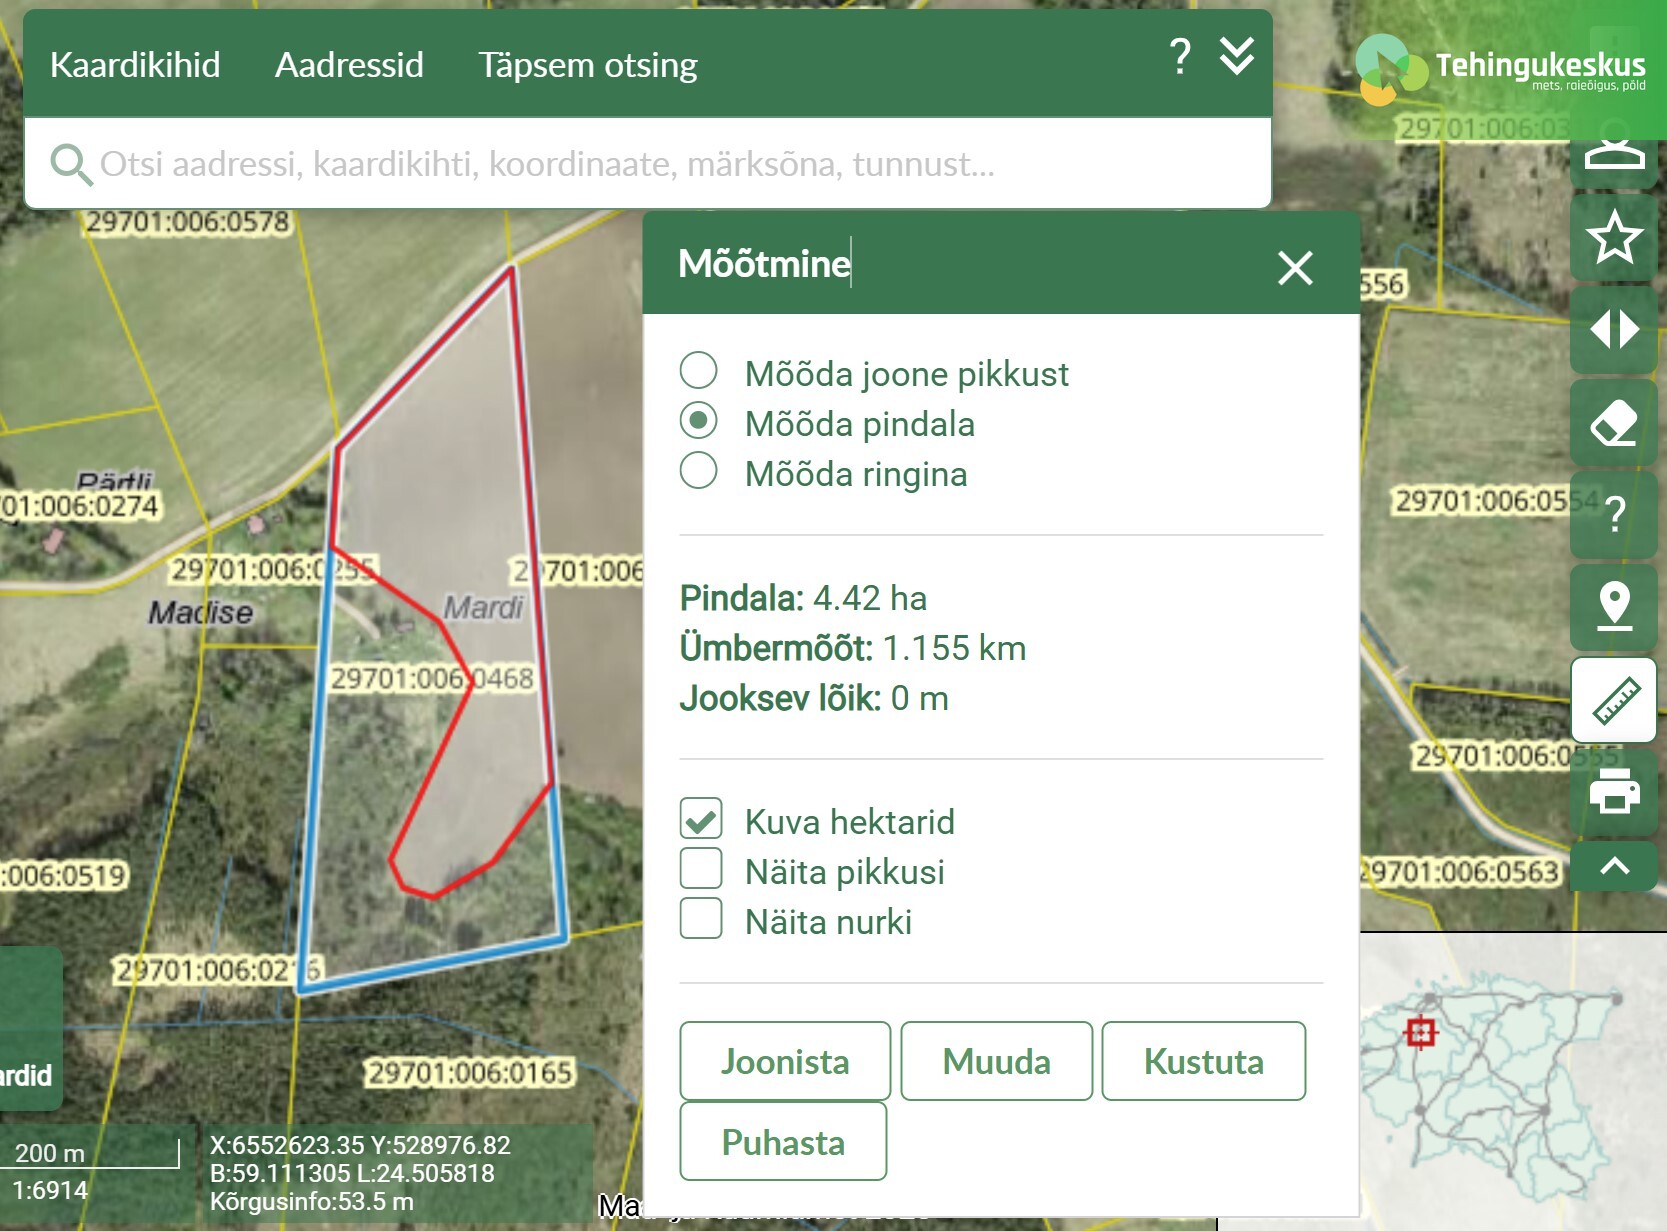Click the Estonia overview minimap
This screenshot has width=1667, height=1231.
click(1510, 1080)
